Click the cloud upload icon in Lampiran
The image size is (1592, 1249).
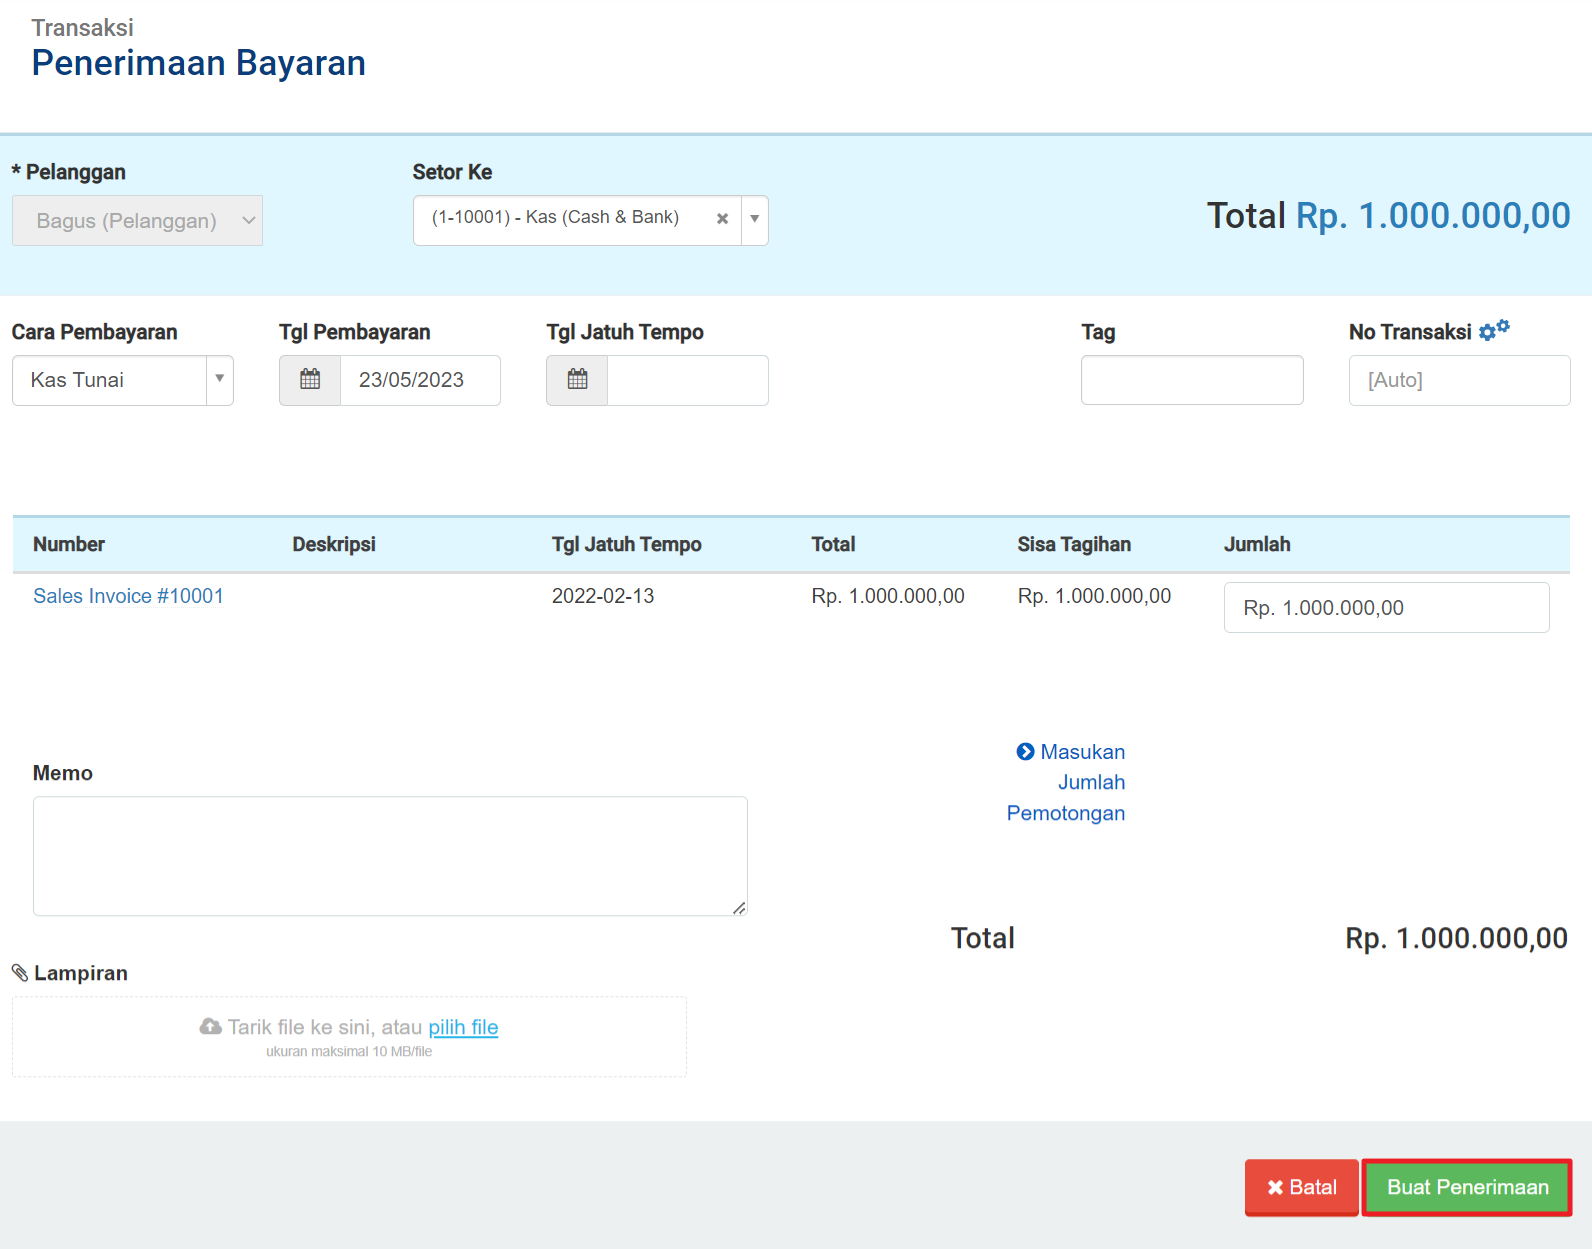point(210,1027)
